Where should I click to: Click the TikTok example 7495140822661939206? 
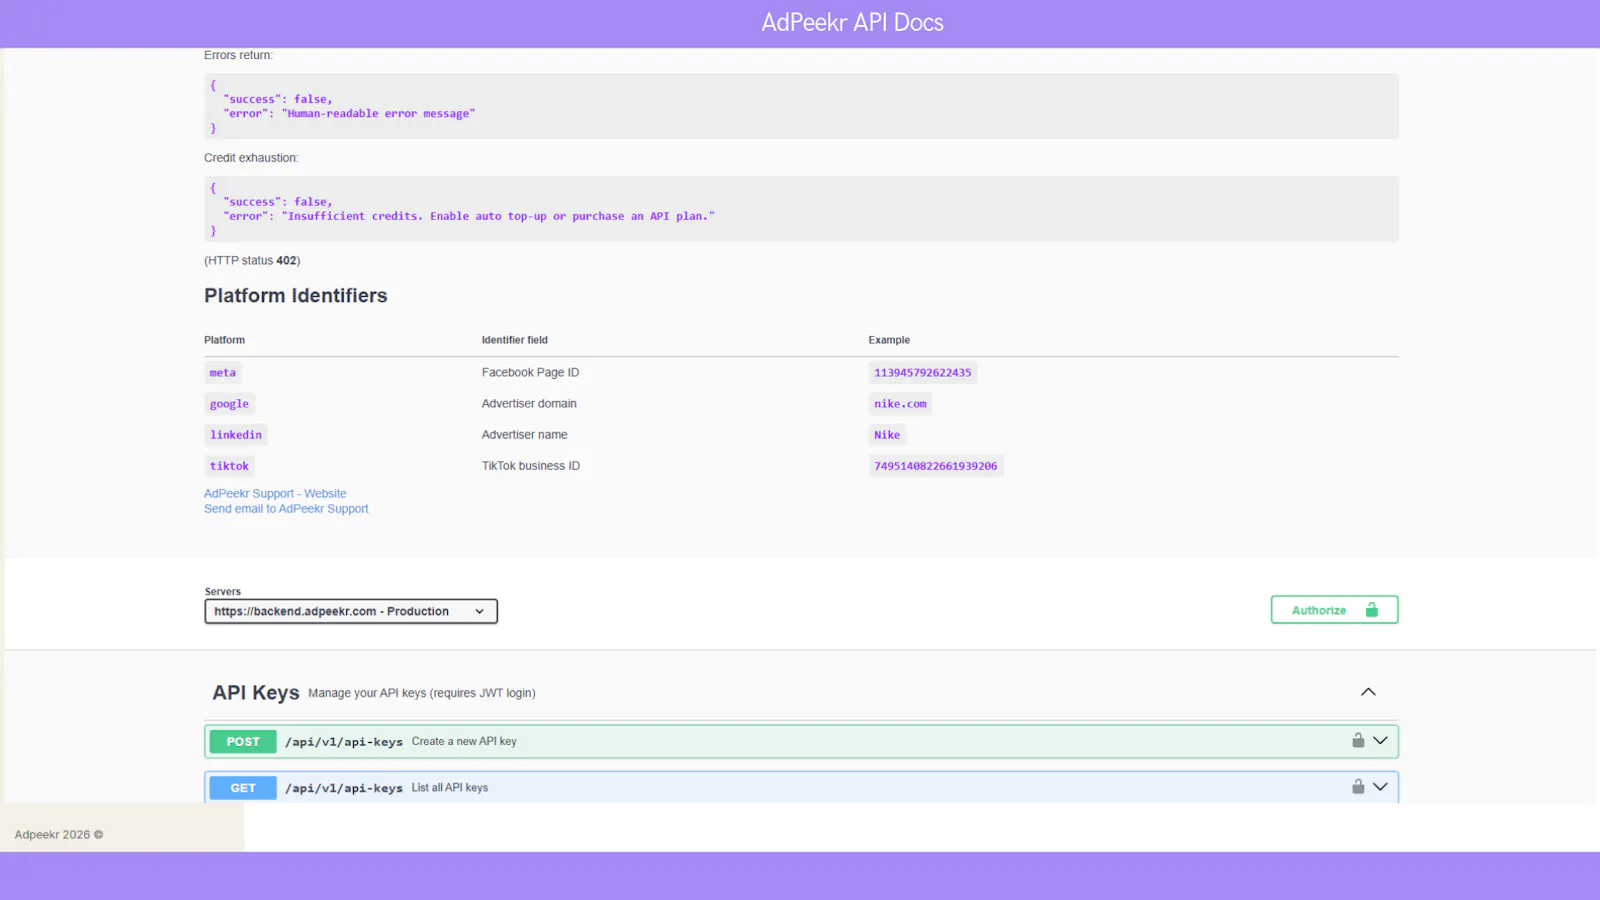[x=936, y=466]
